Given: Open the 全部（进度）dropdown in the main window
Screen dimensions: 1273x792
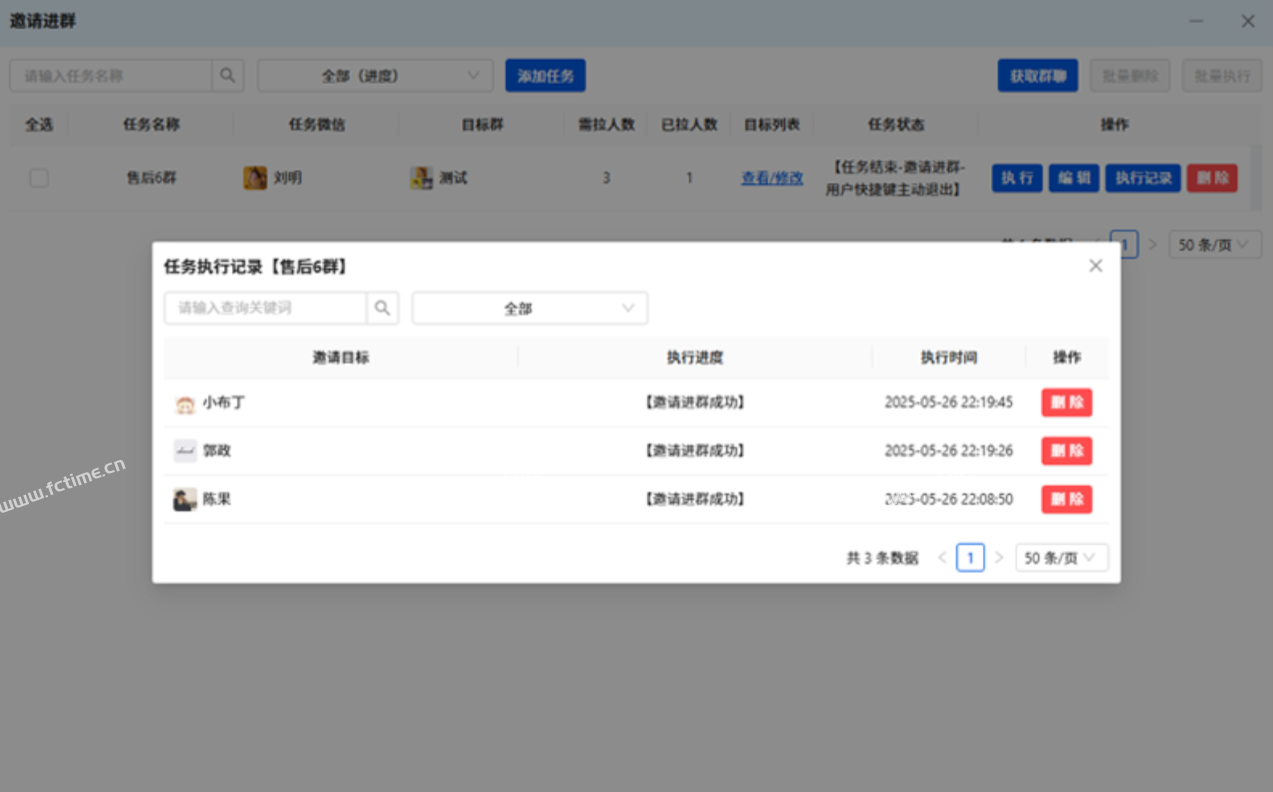Looking at the screenshot, I should (375, 75).
